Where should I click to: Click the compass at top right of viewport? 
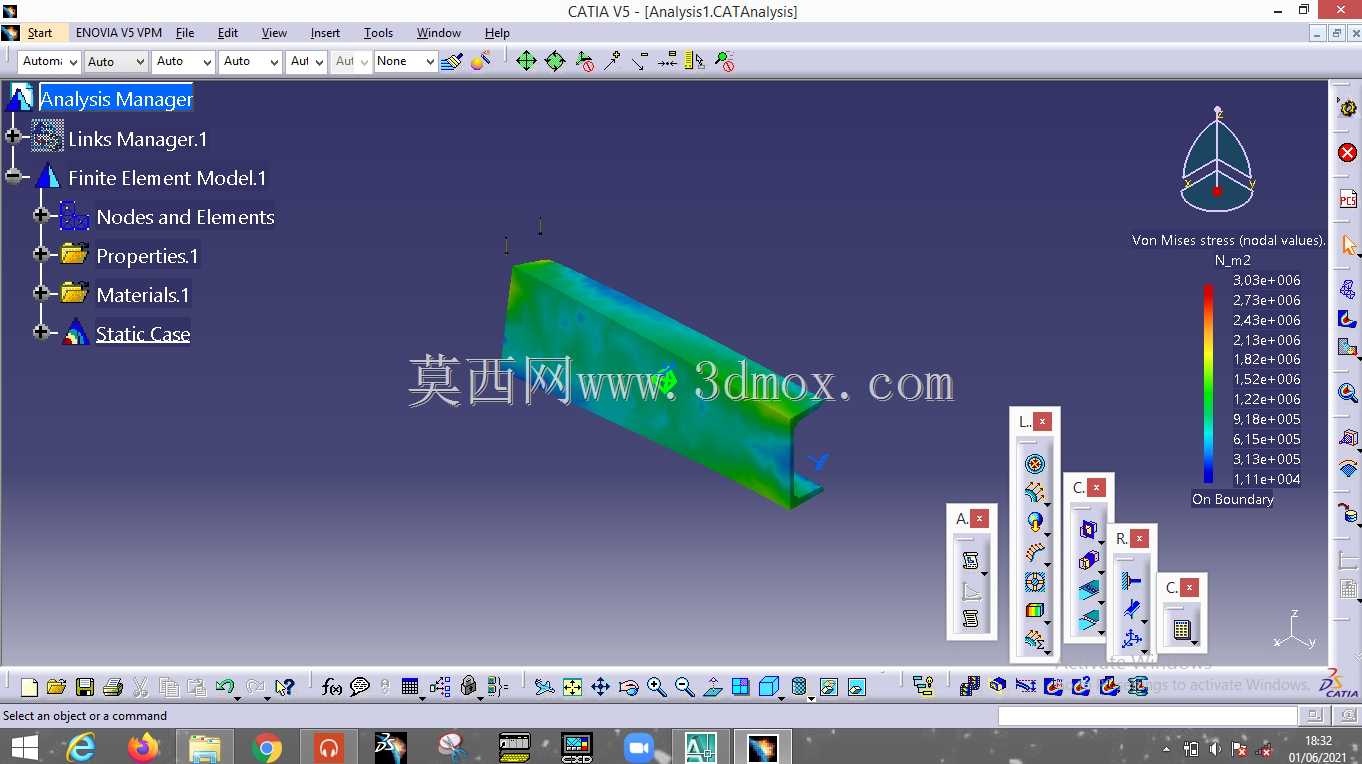pyautogui.click(x=1217, y=160)
